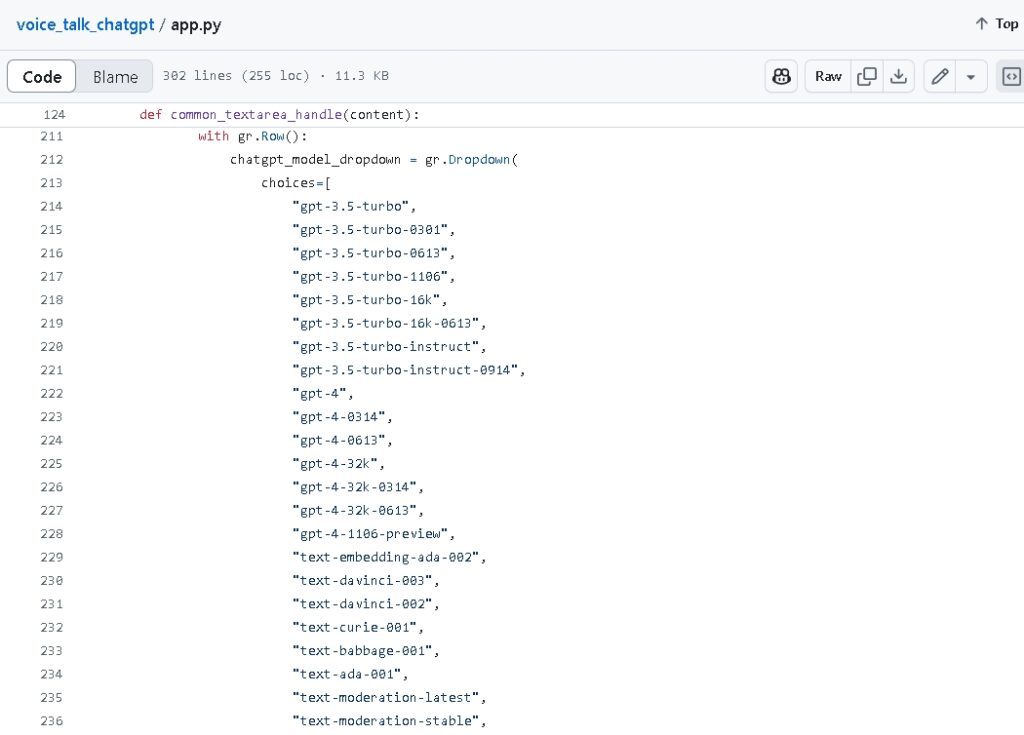Switch to the Blame view
The height and width of the screenshot is (735, 1024).
point(115,76)
